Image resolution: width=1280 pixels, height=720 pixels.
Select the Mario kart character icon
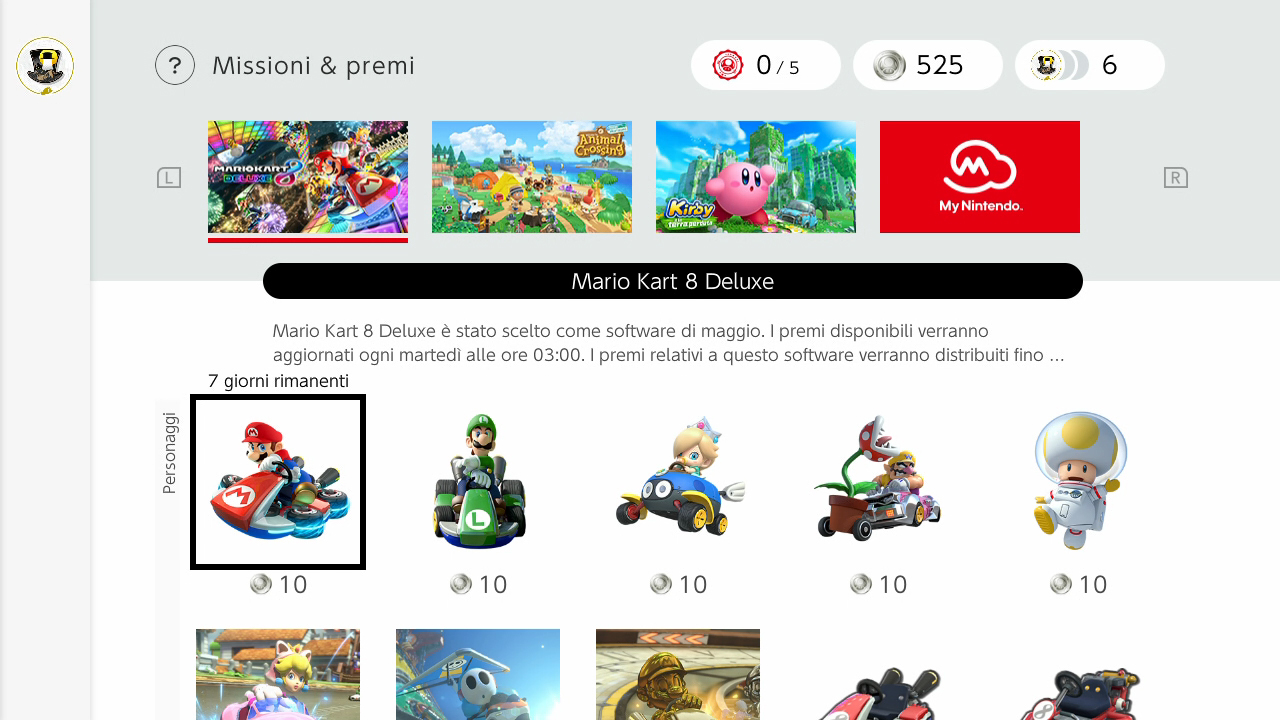click(278, 482)
